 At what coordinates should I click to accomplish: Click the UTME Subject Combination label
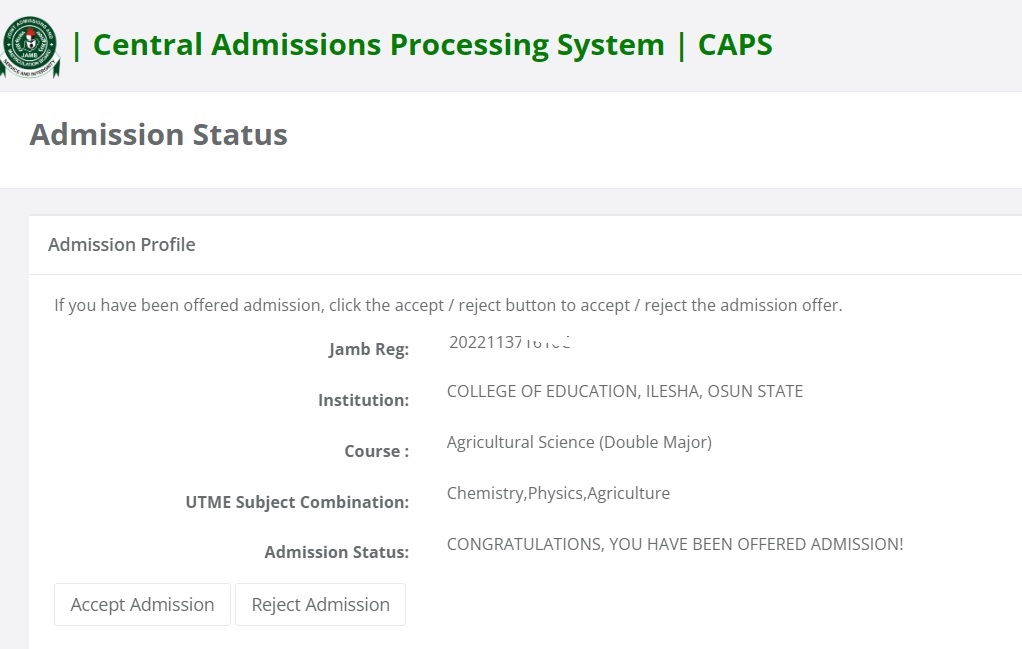click(297, 503)
